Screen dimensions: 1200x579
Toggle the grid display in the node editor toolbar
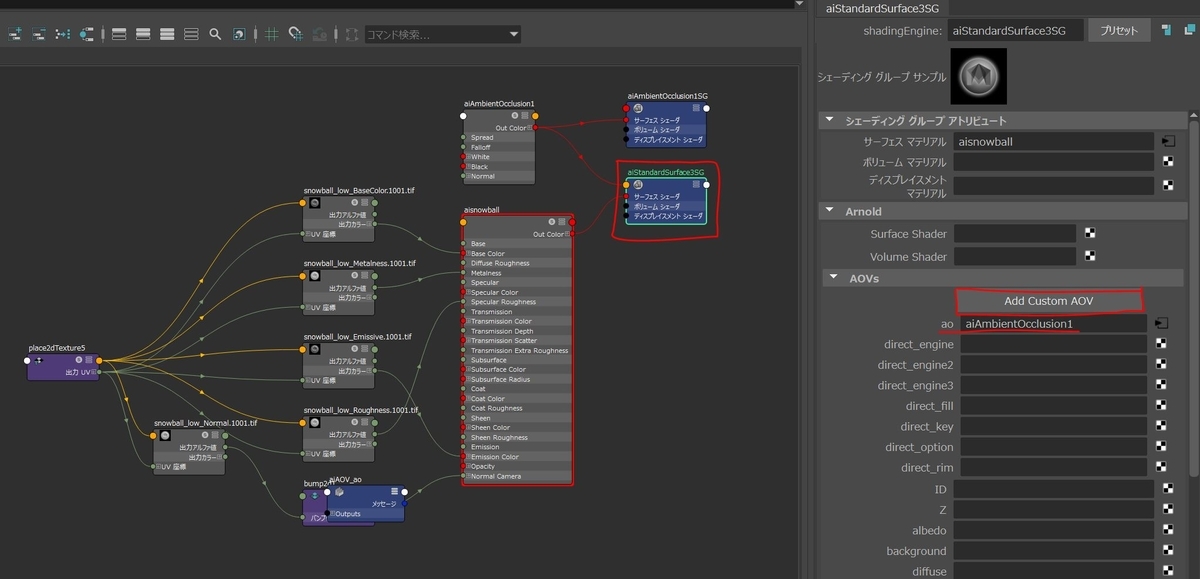click(x=271, y=34)
